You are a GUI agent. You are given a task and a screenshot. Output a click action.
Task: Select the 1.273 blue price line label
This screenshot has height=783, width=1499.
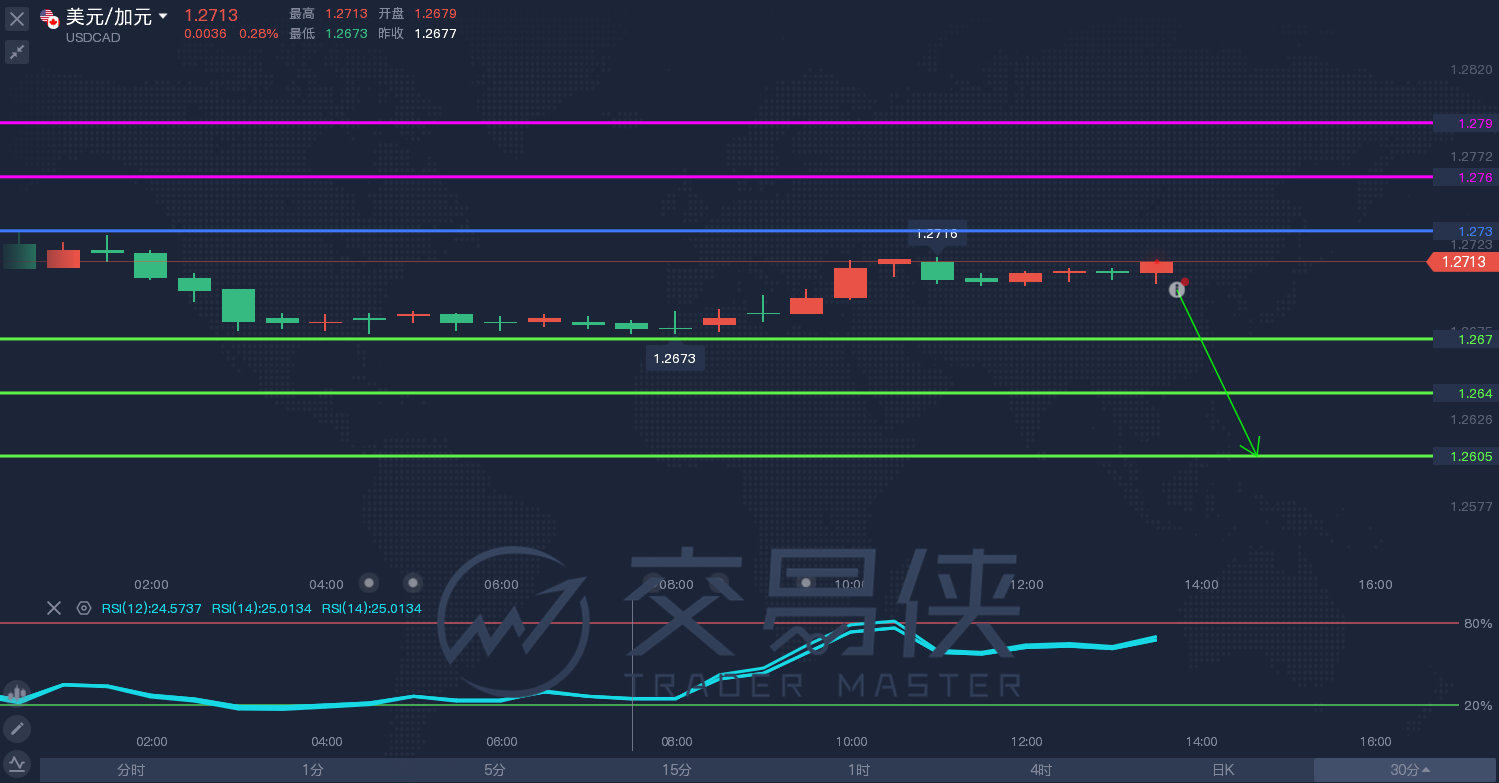[1465, 231]
